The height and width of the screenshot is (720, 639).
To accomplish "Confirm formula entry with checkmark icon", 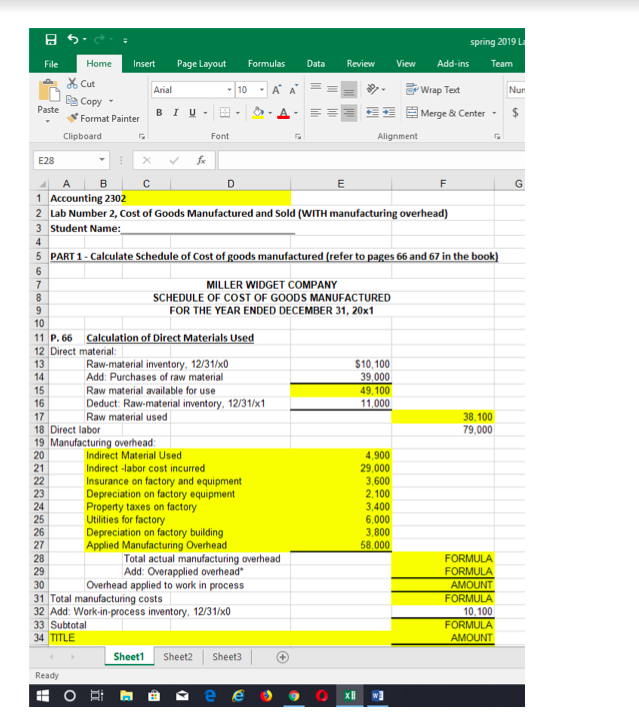I will 174,160.
